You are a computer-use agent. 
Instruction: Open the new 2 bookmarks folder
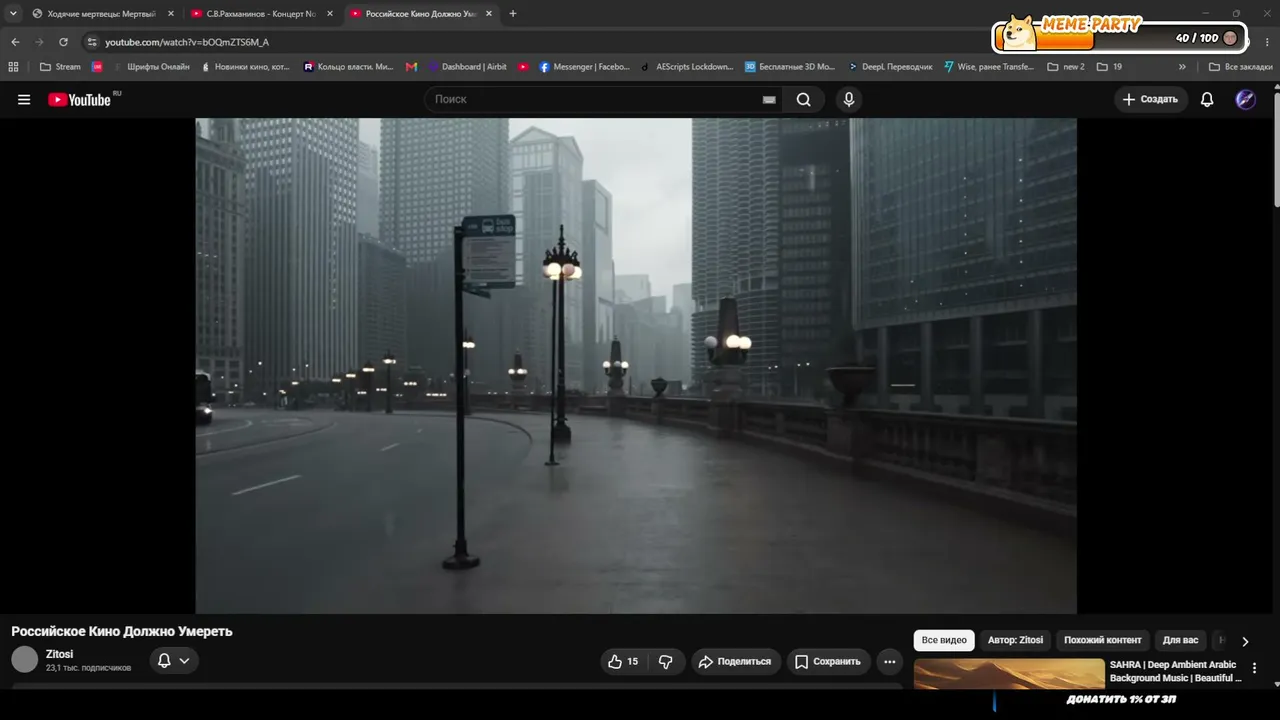(1066, 67)
